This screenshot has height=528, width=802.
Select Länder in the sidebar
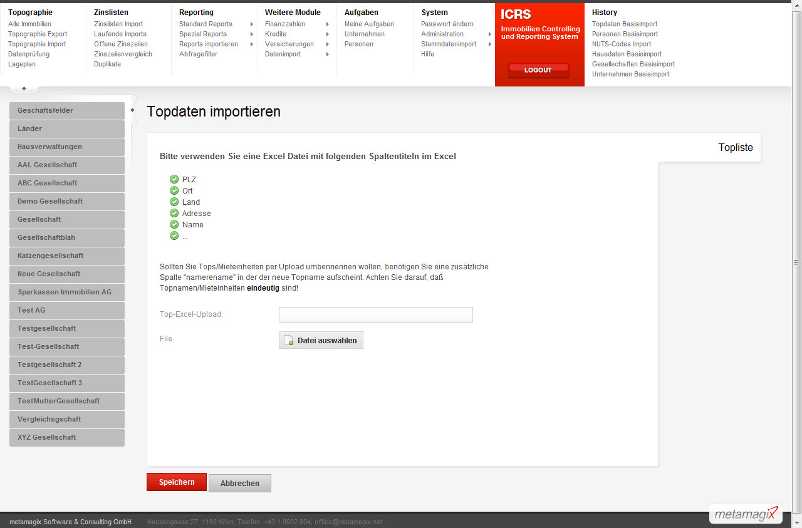click(67, 128)
